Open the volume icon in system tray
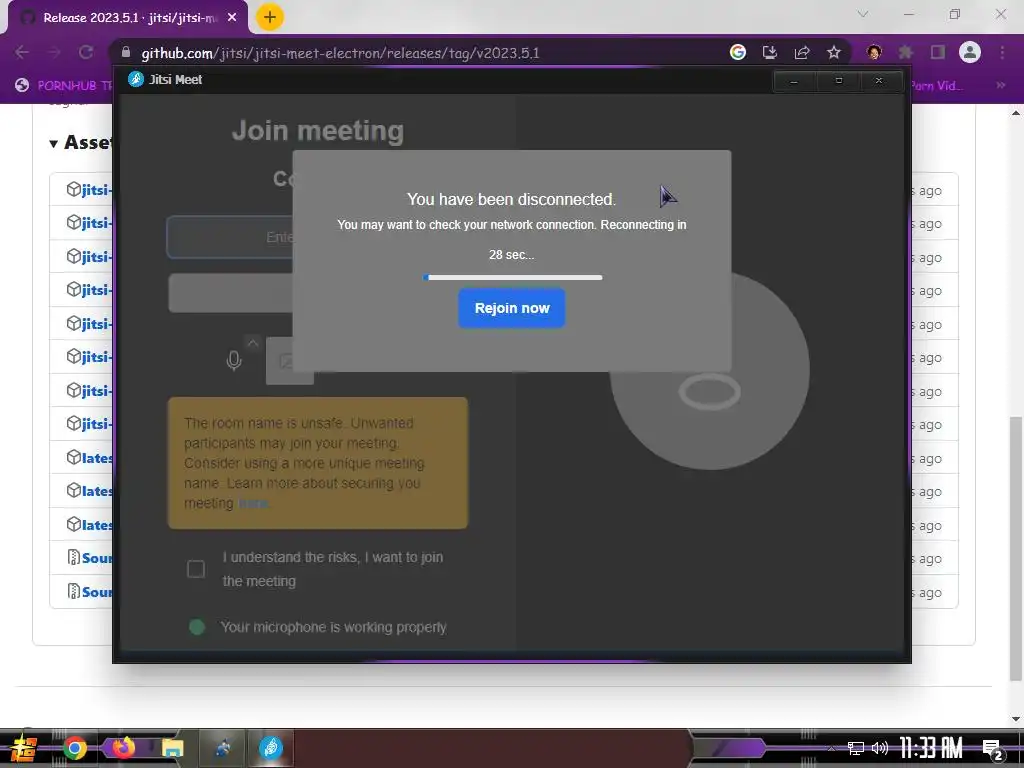 880,748
